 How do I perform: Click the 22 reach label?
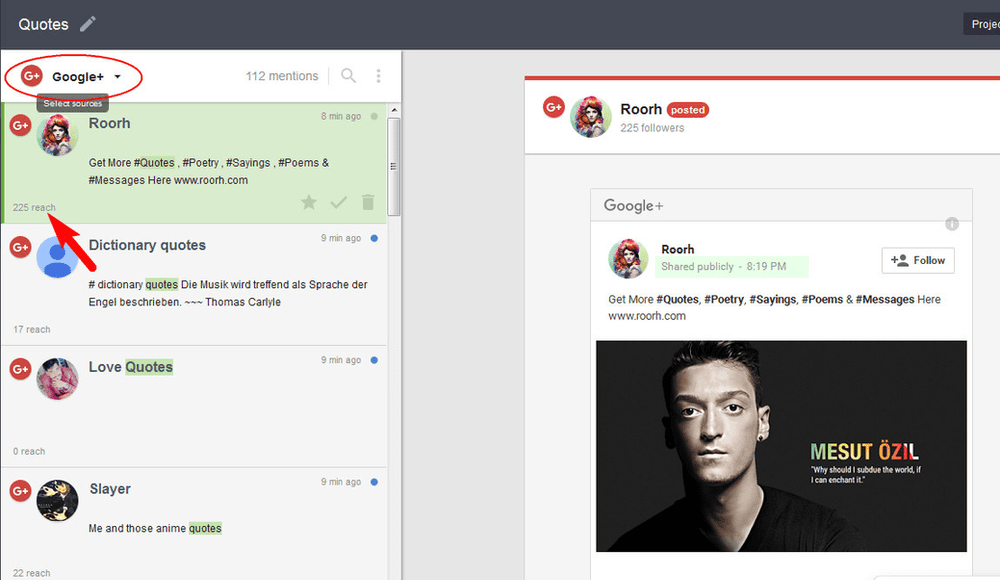[x=32, y=573]
